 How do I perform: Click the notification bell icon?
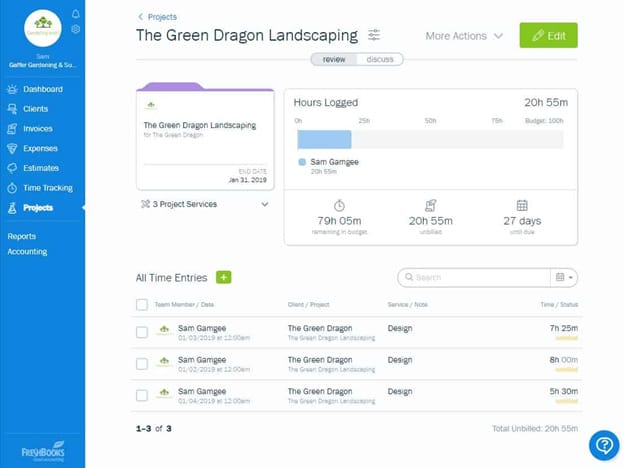pyautogui.click(x=76, y=14)
